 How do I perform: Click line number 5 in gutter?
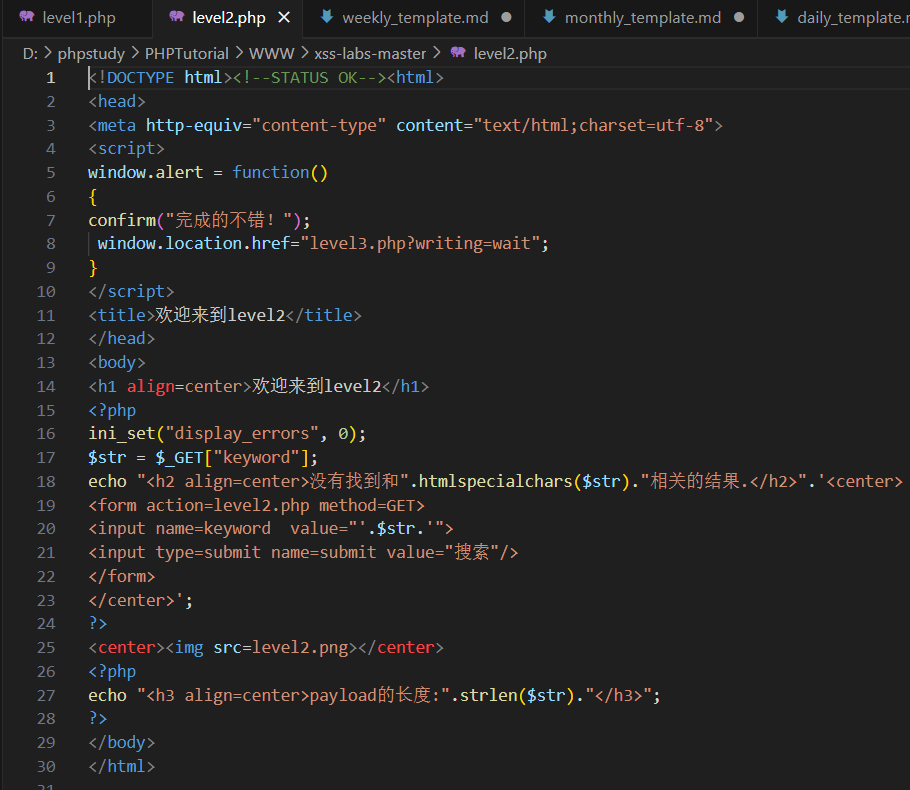coord(50,173)
